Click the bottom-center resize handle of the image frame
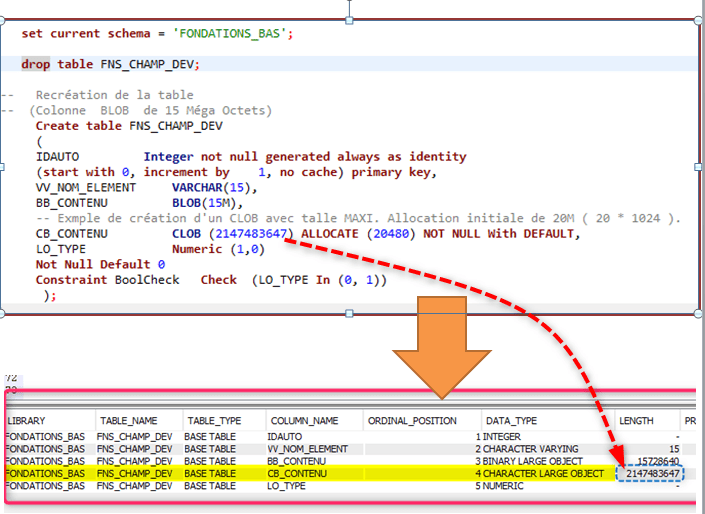Viewport: 705px width, 514px height. (x=349, y=313)
